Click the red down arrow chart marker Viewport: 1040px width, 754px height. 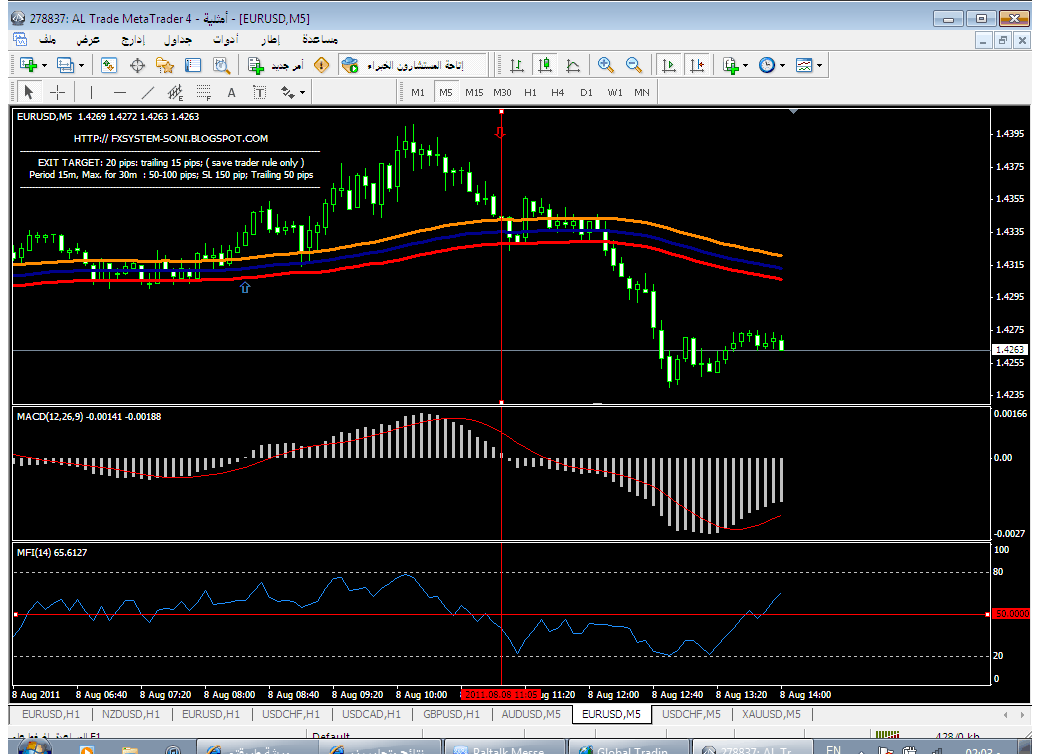[x=501, y=132]
